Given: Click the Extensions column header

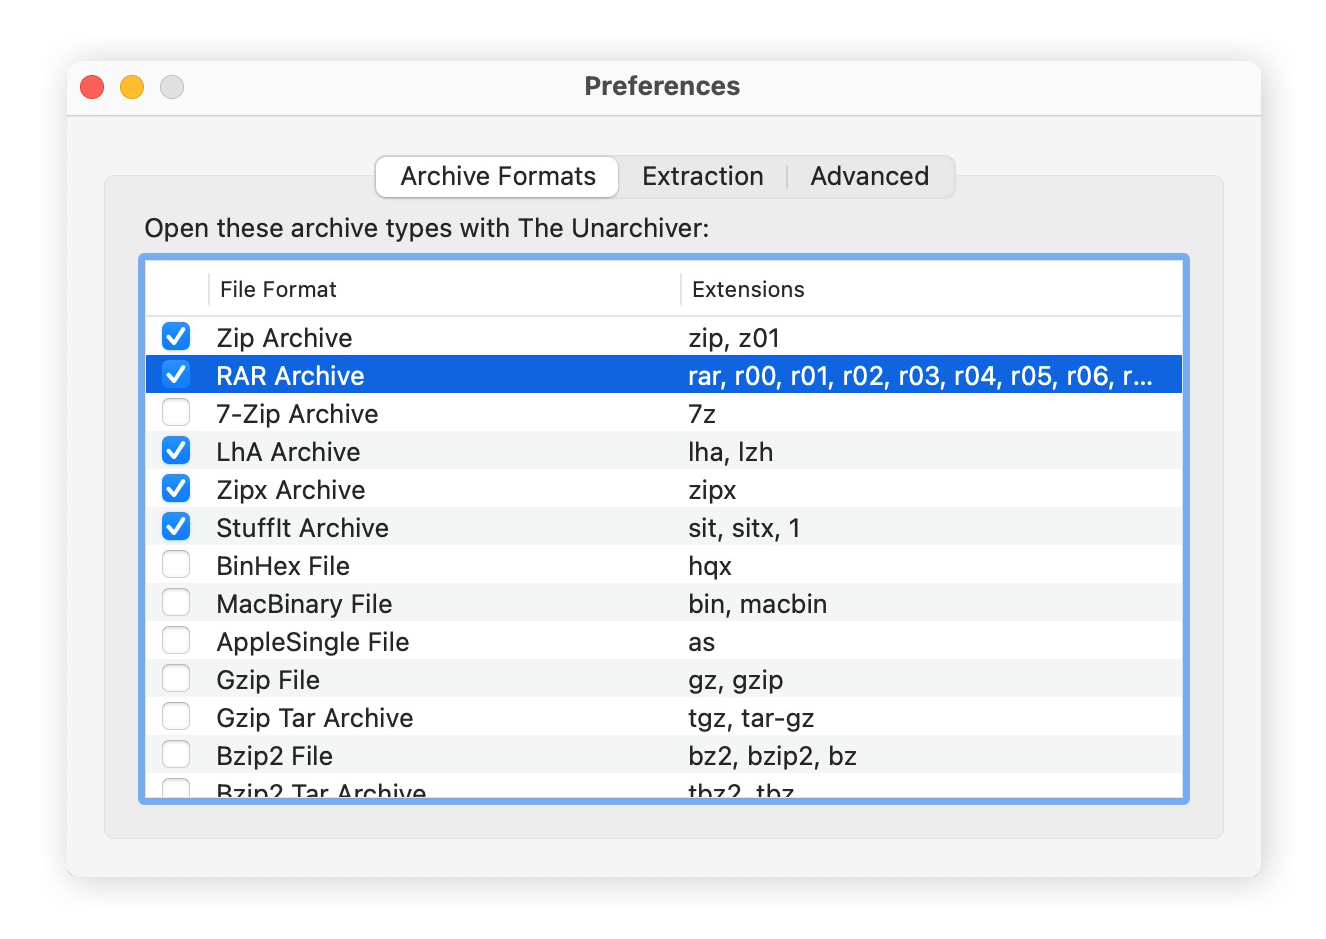Looking at the screenshot, I should tap(748, 289).
